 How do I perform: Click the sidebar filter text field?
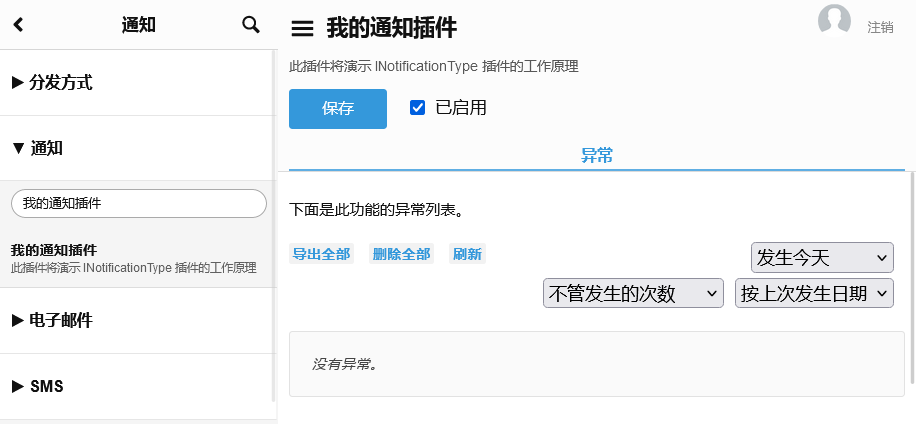(139, 203)
